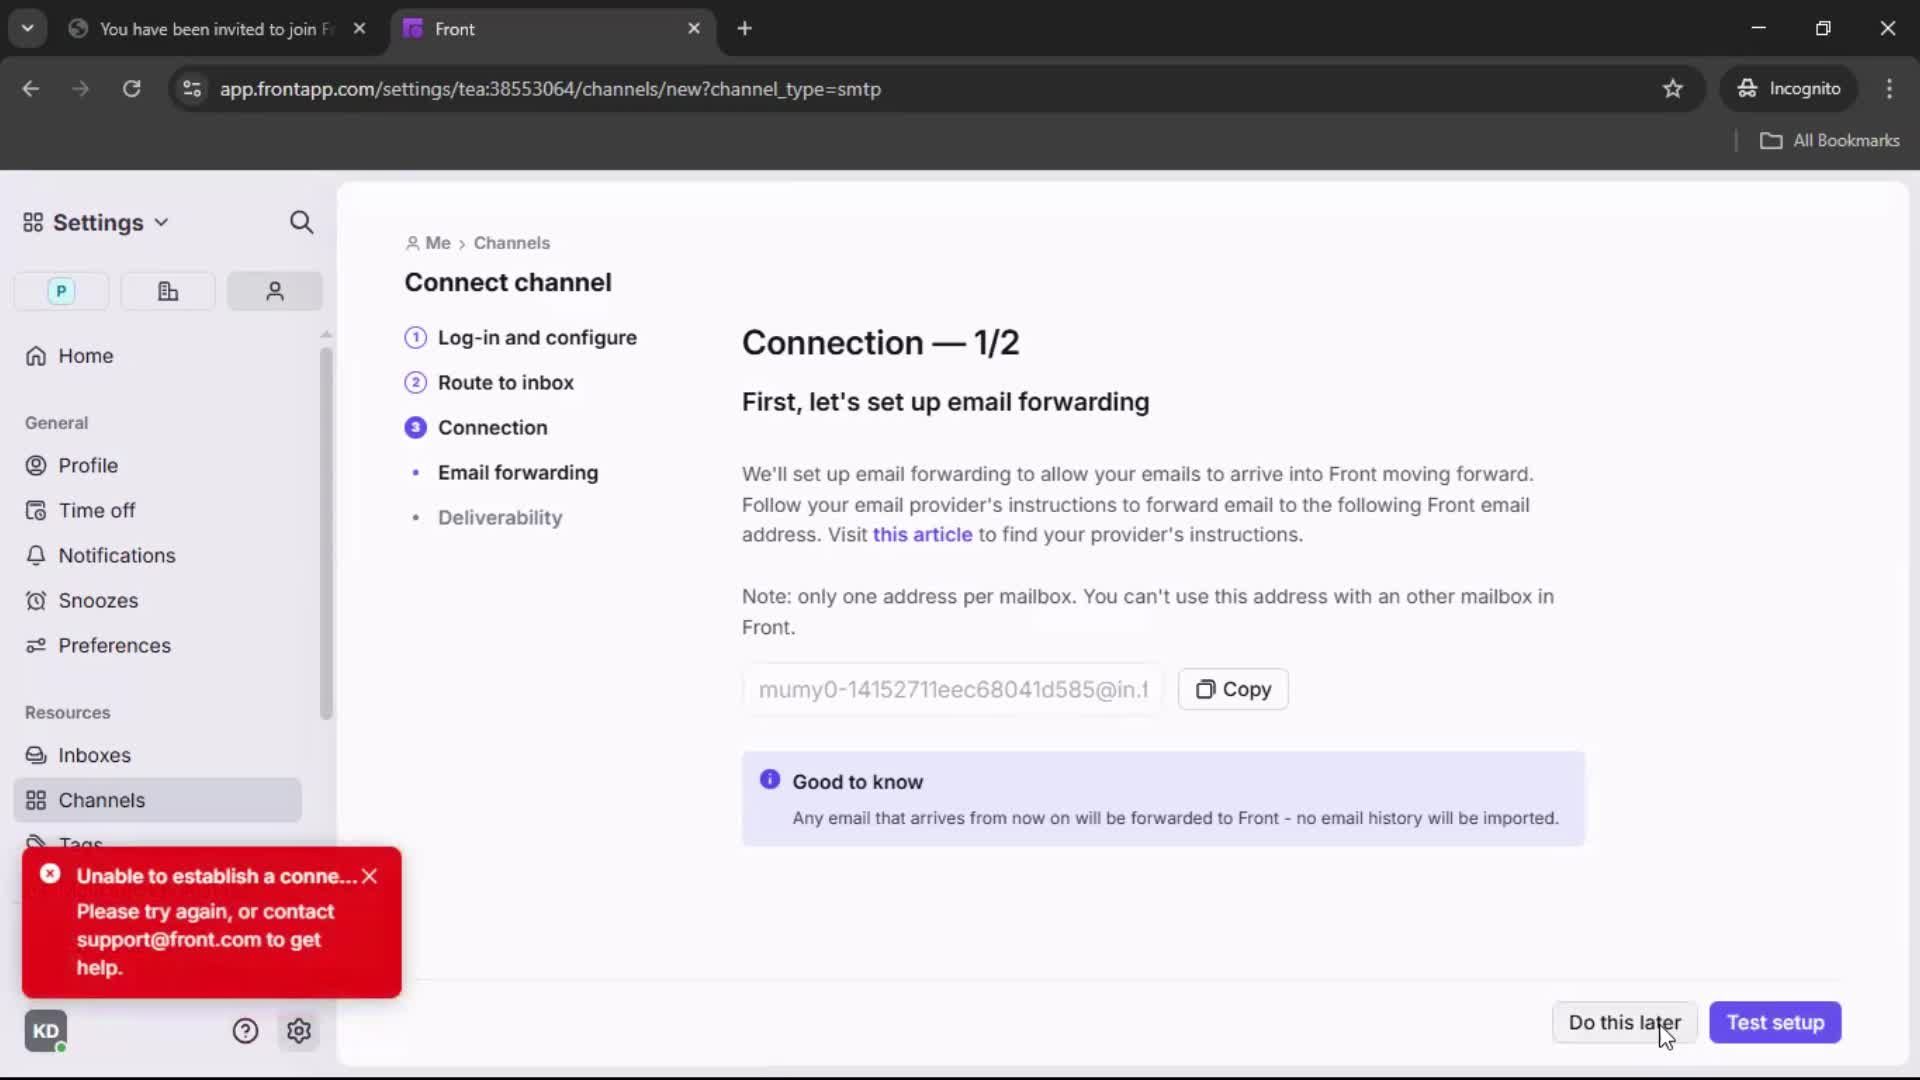Dismiss the connection error notification
Image resolution: width=1920 pixels, height=1080 pixels.
click(370, 875)
